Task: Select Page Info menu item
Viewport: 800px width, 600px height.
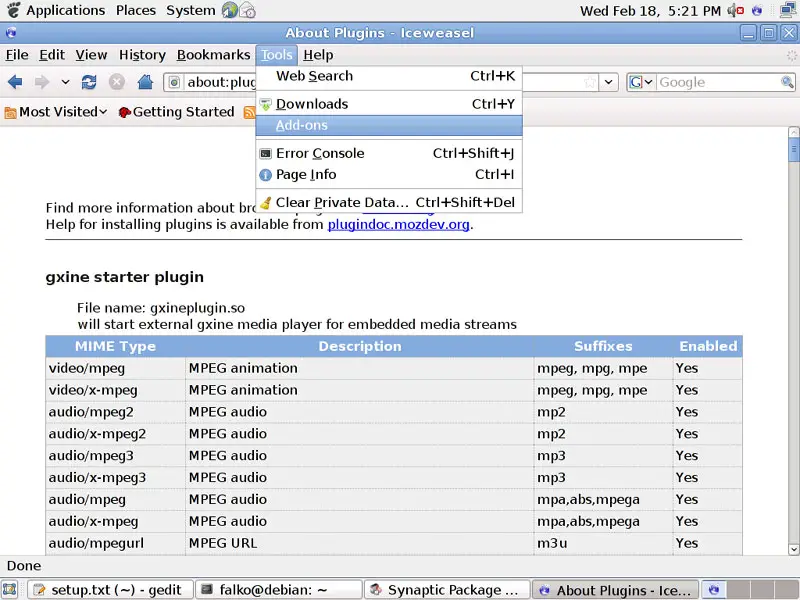Action: [306, 174]
